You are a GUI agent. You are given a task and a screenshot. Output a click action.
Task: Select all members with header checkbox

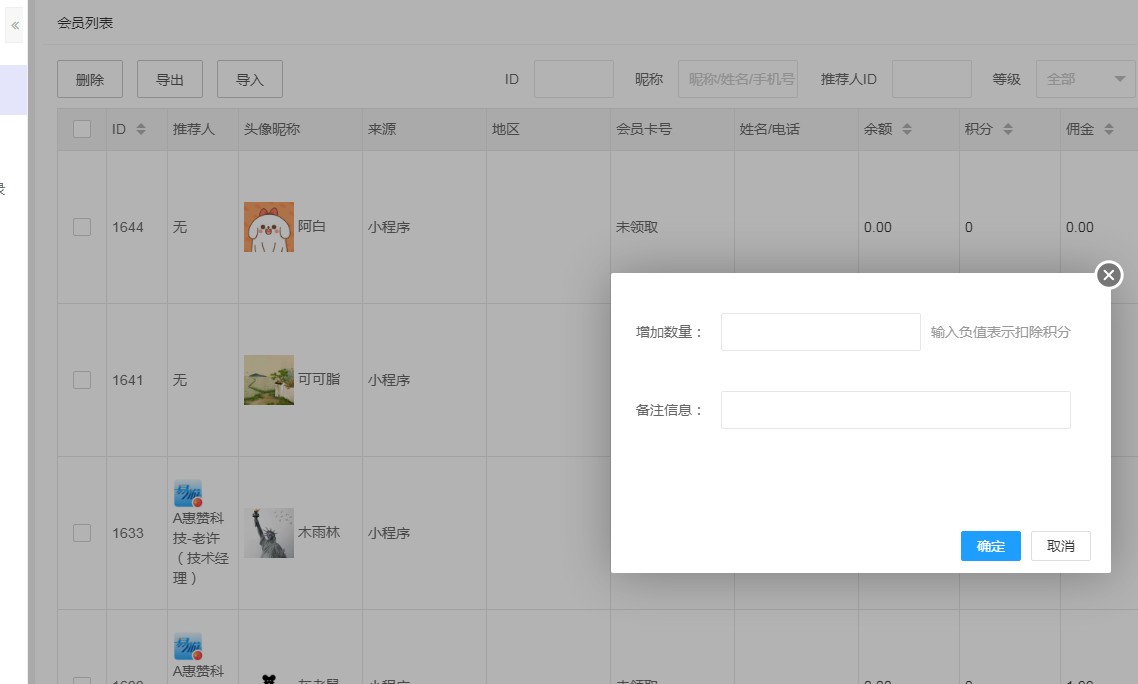82,129
